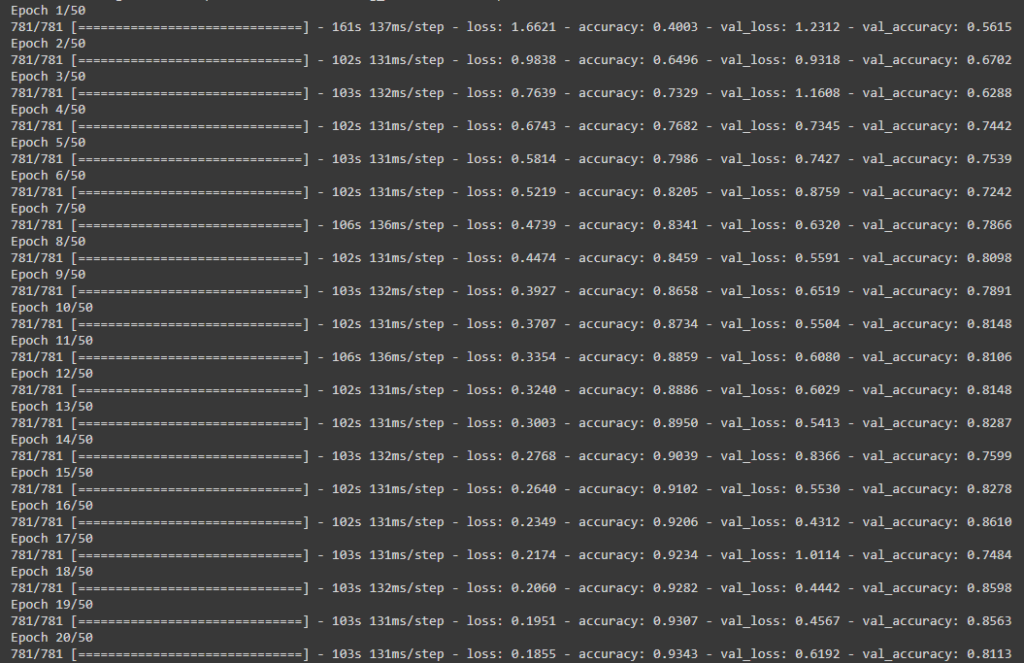Click val_accuracy value 0.7891
The width and height of the screenshot is (1024, 663).
(x=989, y=291)
